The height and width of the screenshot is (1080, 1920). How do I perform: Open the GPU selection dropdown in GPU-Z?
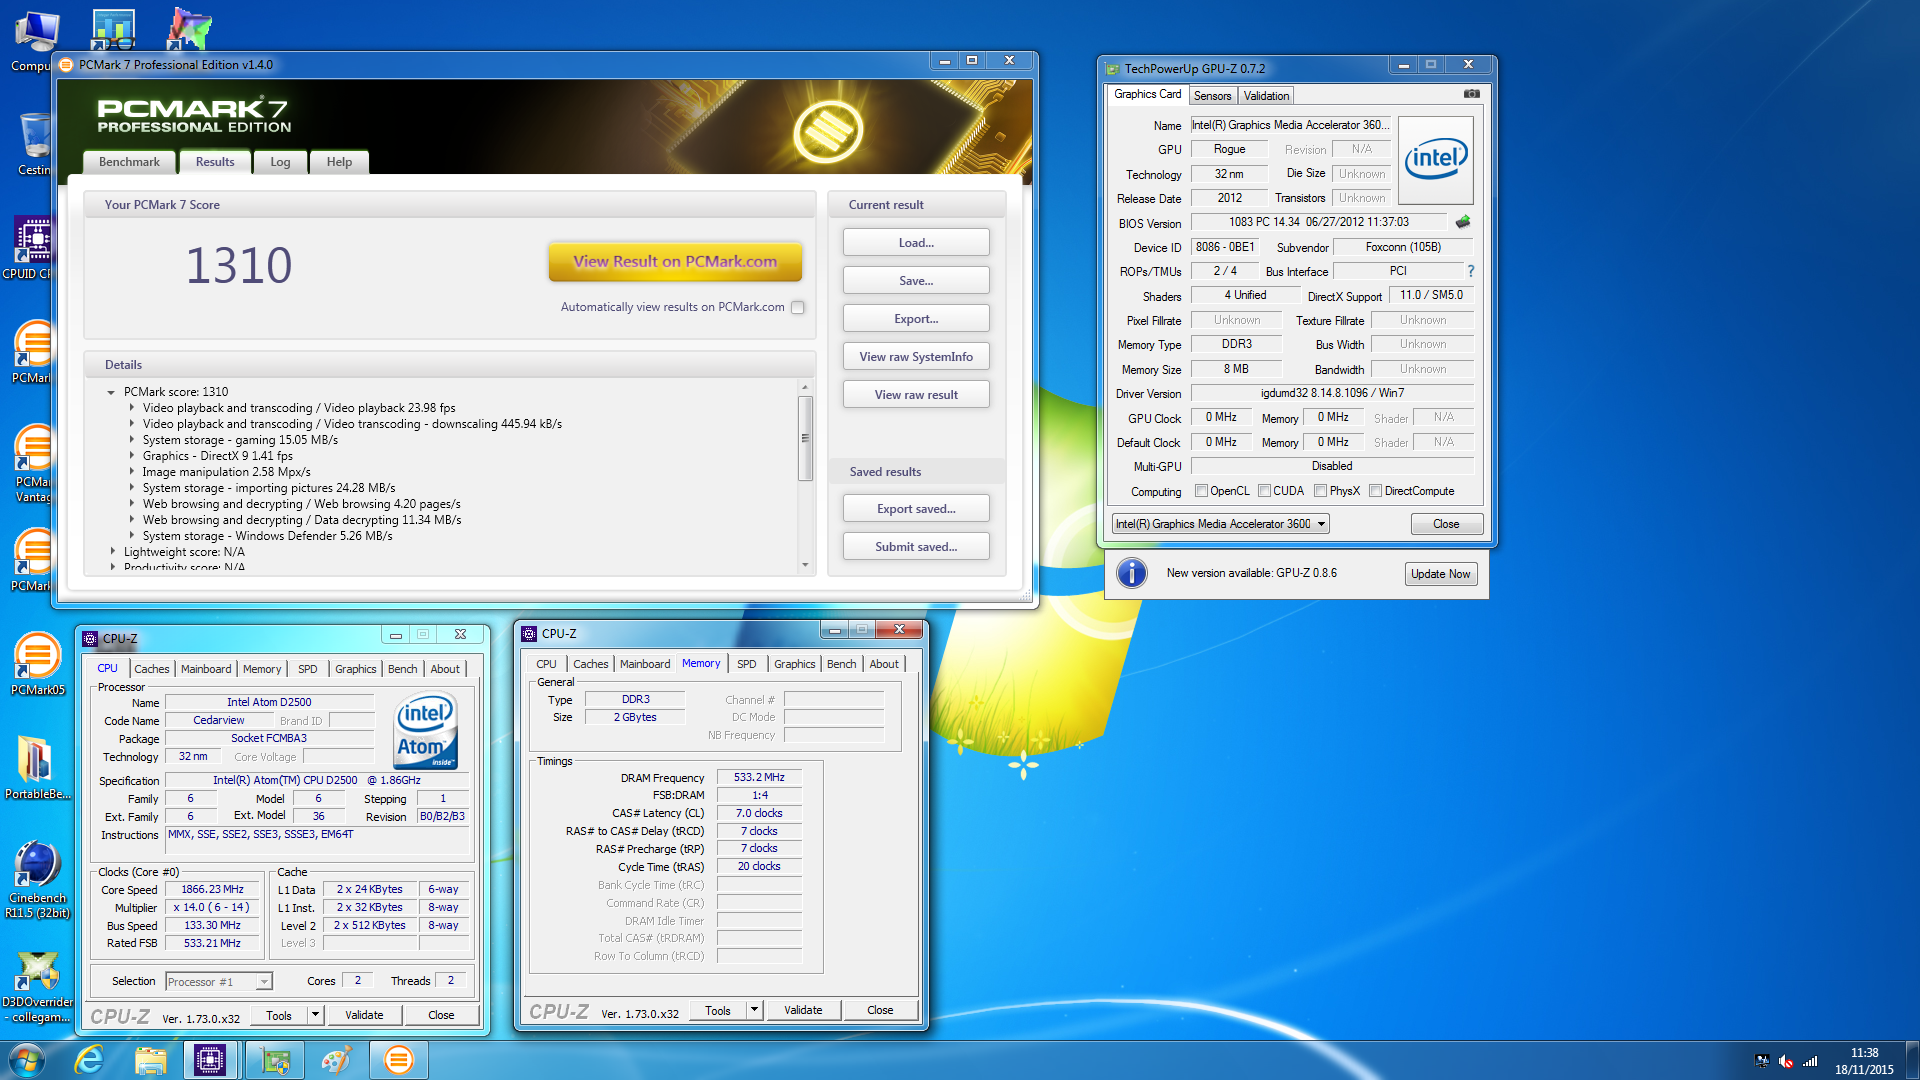click(x=1221, y=524)
